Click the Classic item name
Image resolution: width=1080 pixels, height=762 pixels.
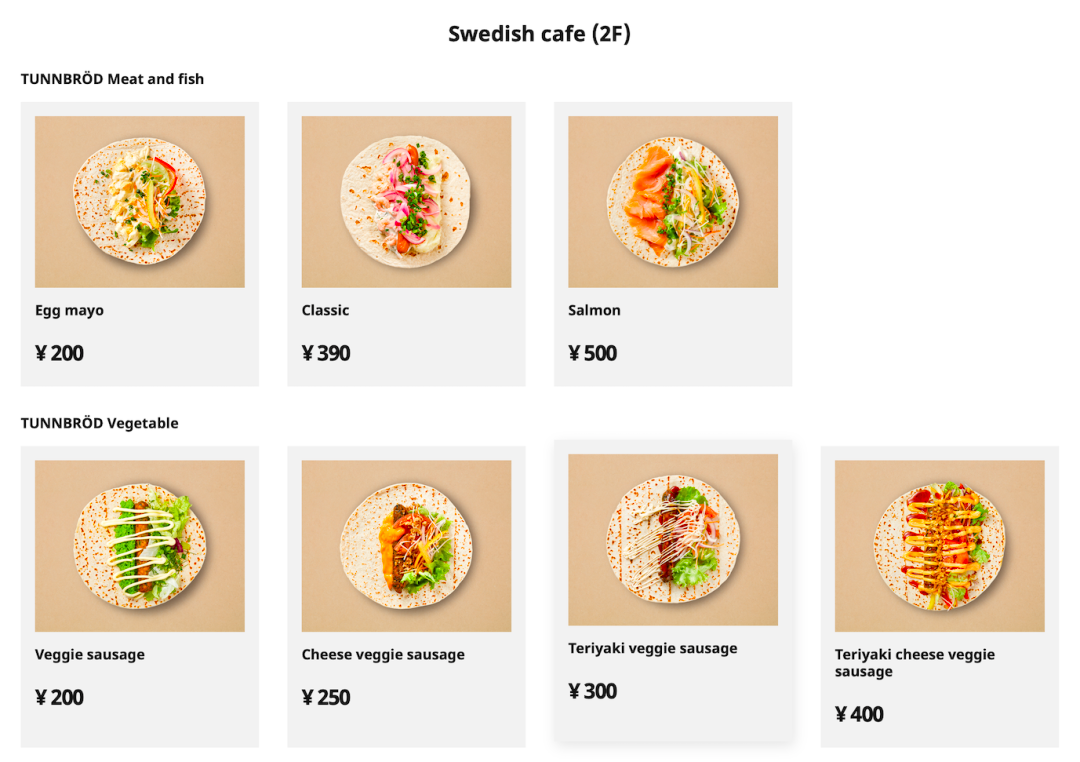(x=325, y=310)
